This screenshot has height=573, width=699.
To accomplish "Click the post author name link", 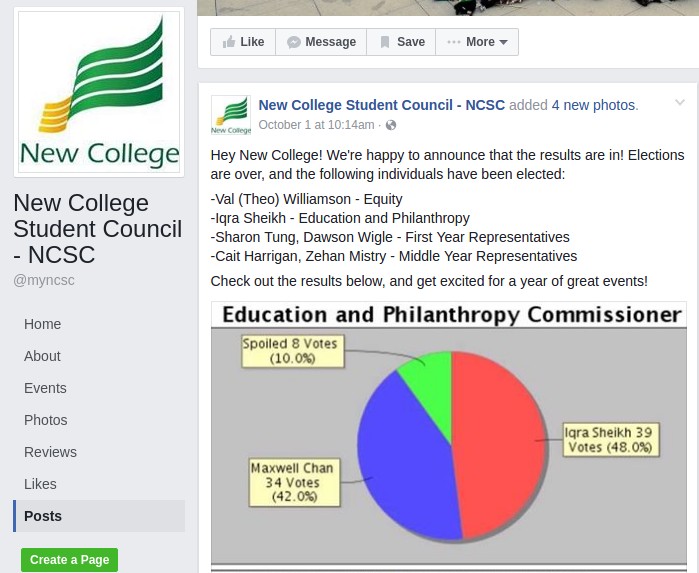I will (x=382, y=105).
